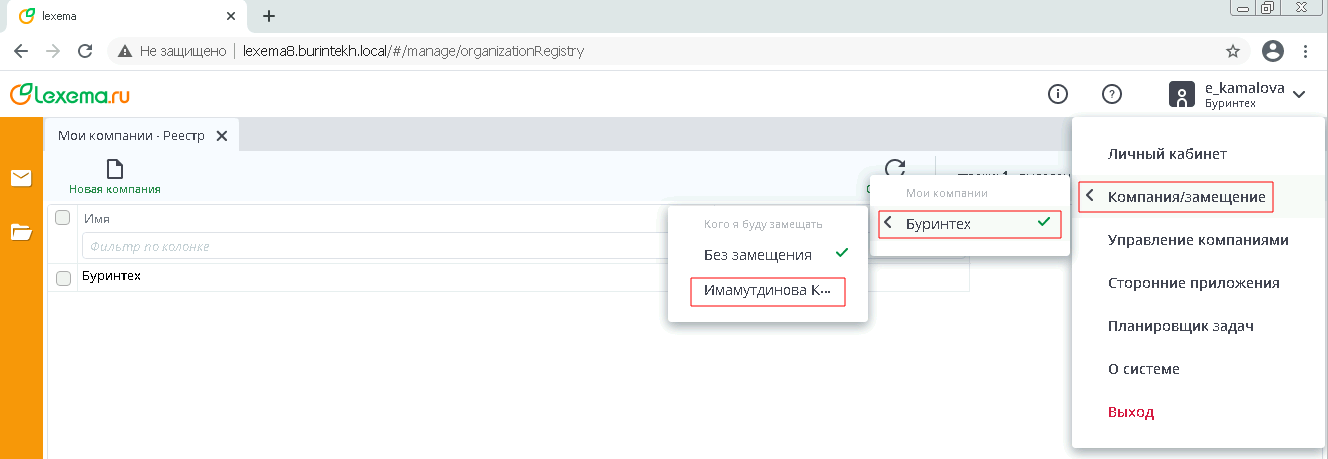
Task: Open the mail envelope sidebar icon
Action: pos(21,178)
